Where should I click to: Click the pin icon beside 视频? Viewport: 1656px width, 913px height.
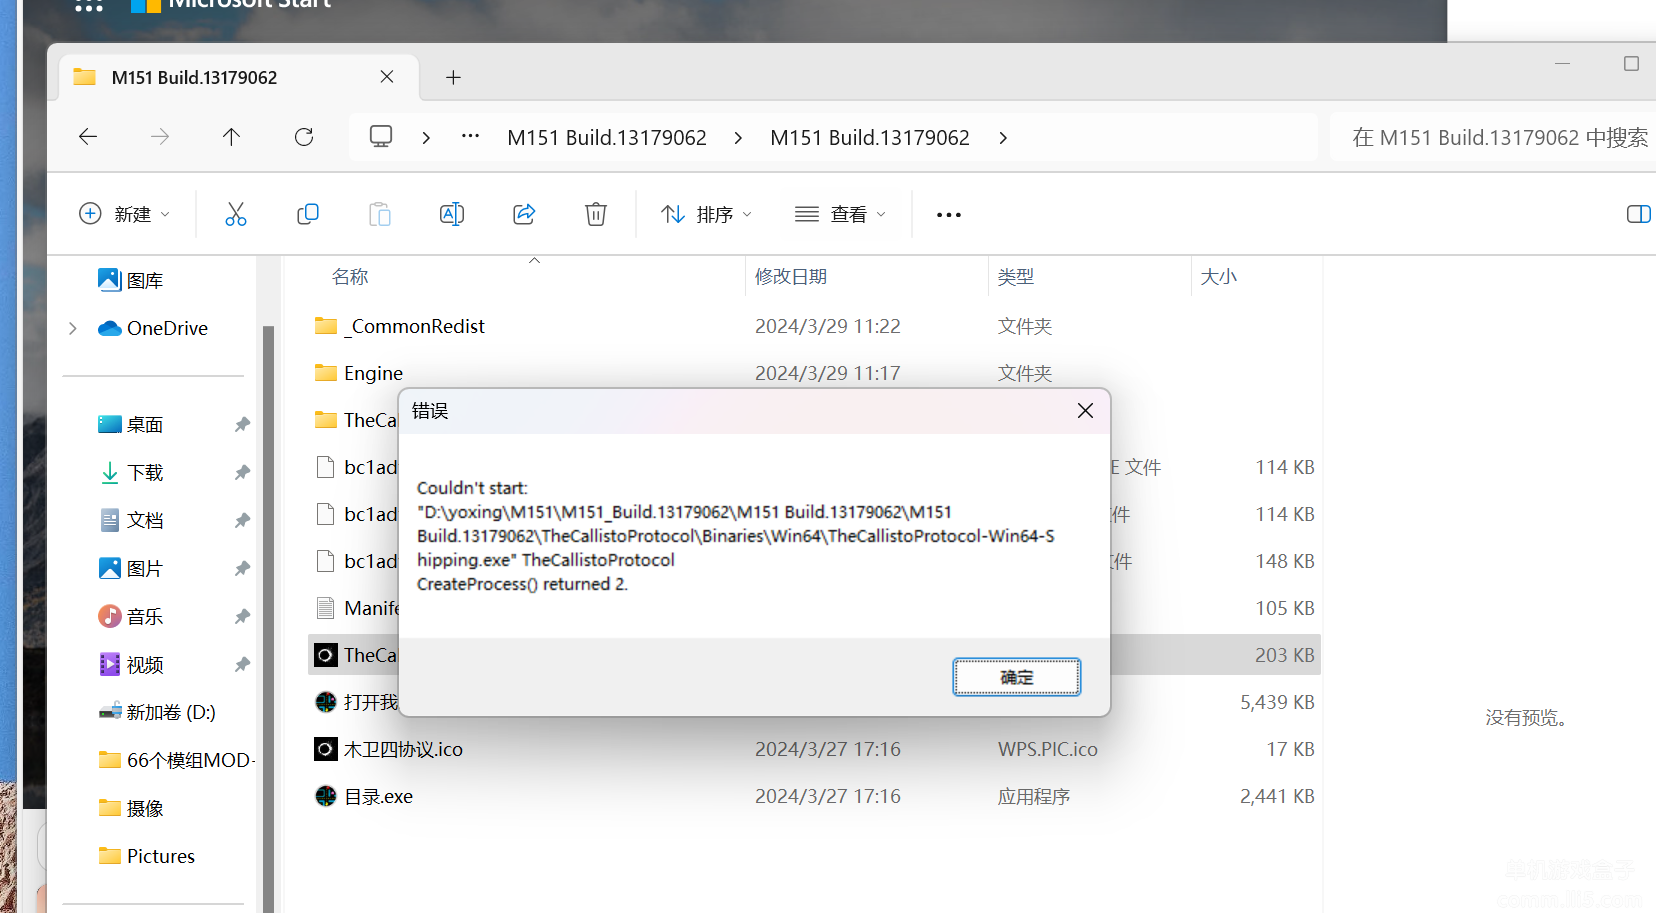[242, 664]
